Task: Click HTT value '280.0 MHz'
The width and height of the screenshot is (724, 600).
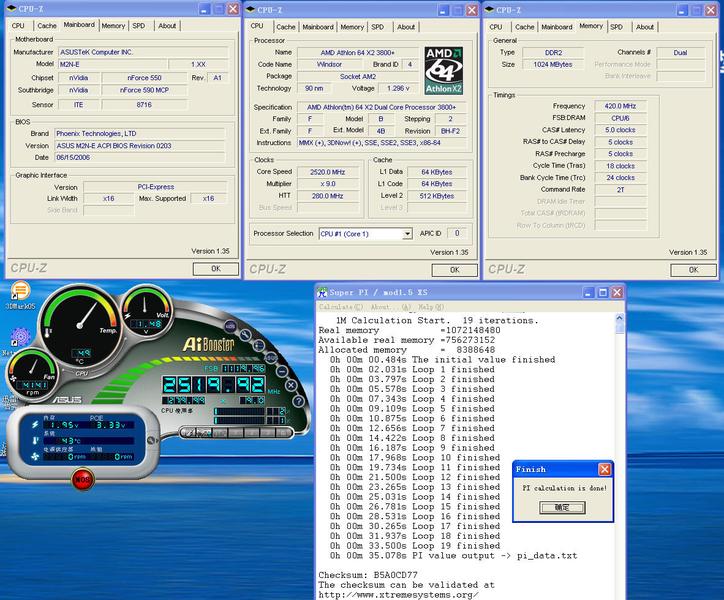Action: (x=327, y=196)
